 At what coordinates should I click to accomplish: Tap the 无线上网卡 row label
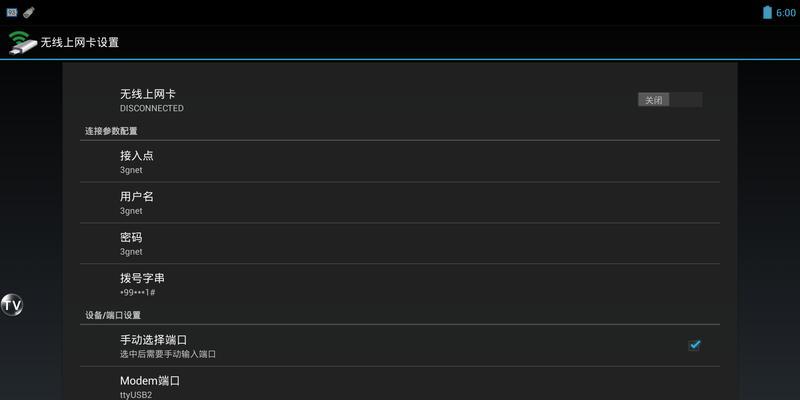[148, 94]
